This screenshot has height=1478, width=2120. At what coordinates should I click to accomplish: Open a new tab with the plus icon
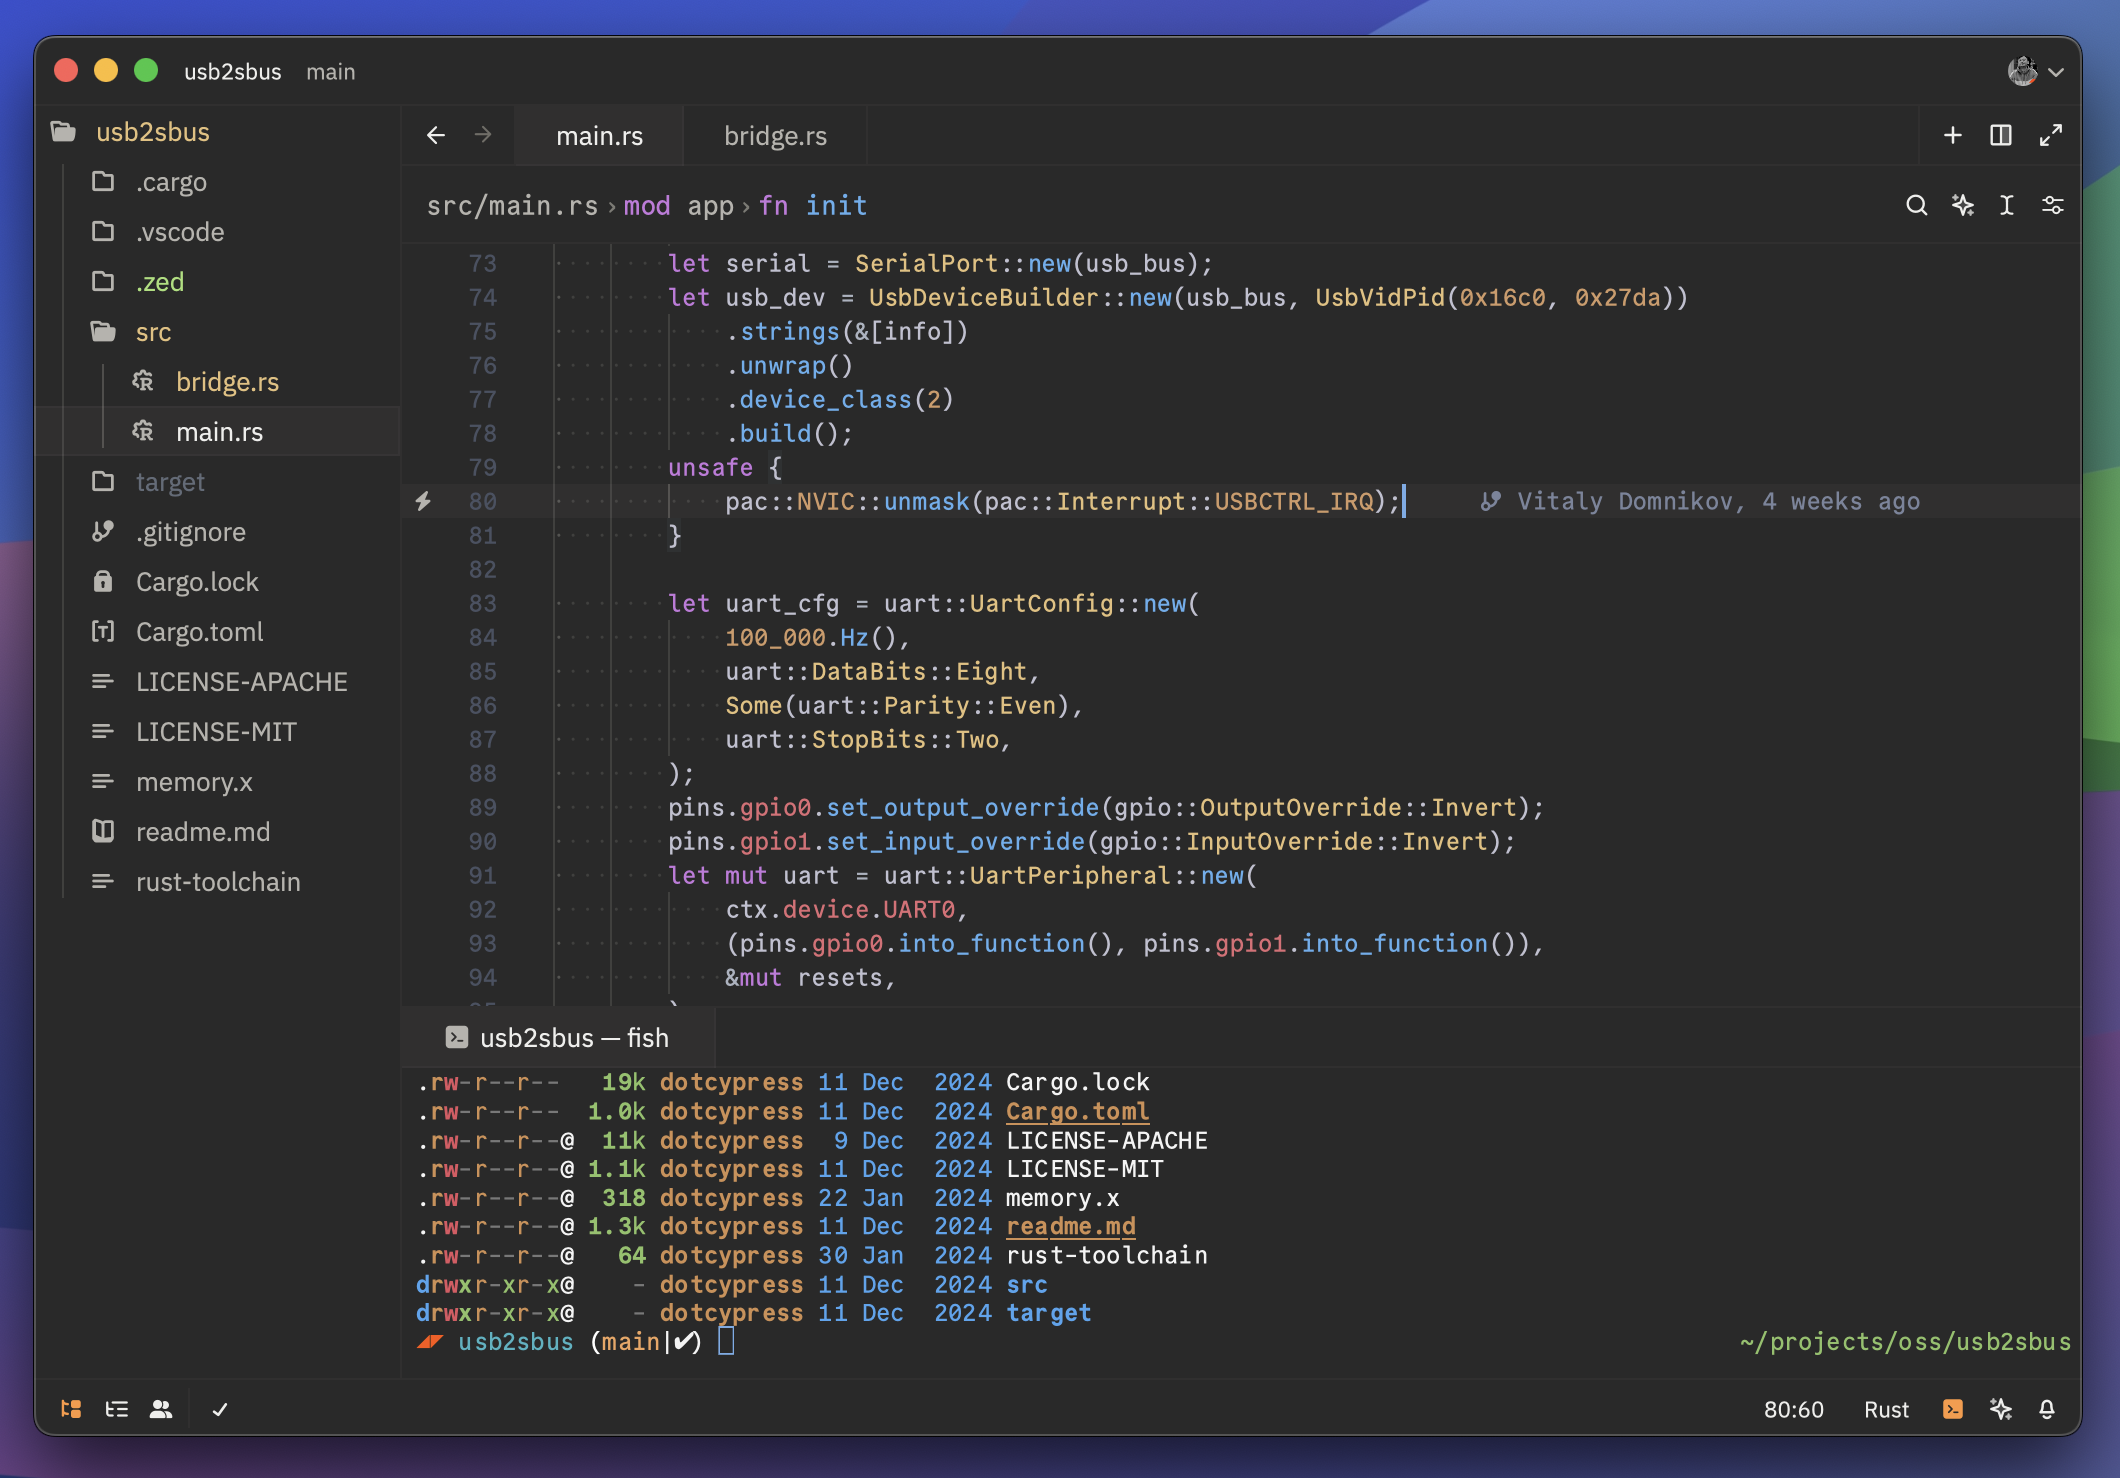coord(1952,135)
